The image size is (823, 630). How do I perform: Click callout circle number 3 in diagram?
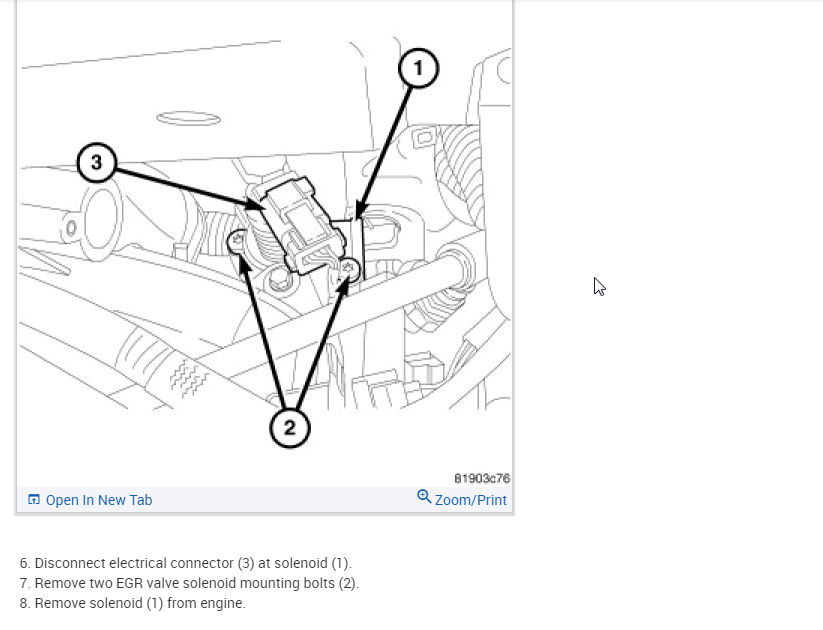(97, 162)
